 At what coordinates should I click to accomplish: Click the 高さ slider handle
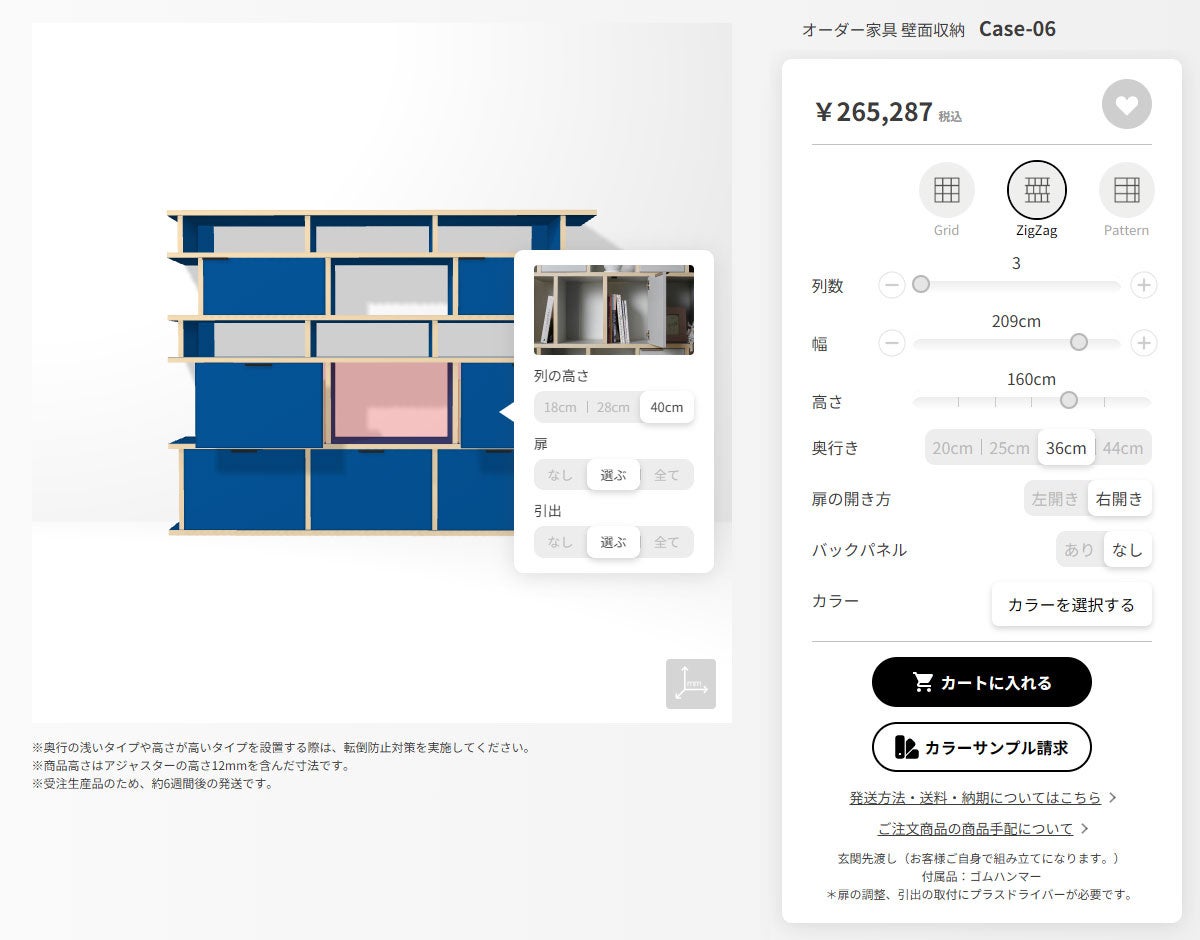[x=1069, y=400]
